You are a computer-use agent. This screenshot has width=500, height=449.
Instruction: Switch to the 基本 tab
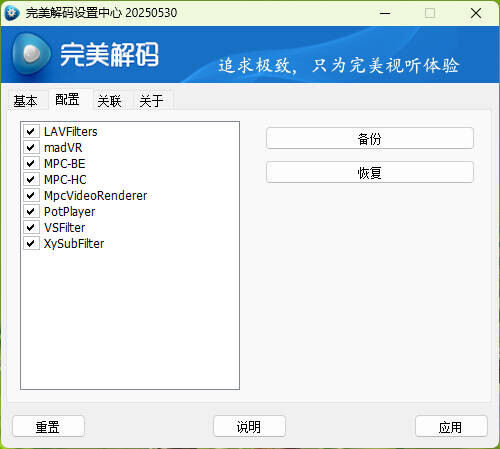[25, 101]
